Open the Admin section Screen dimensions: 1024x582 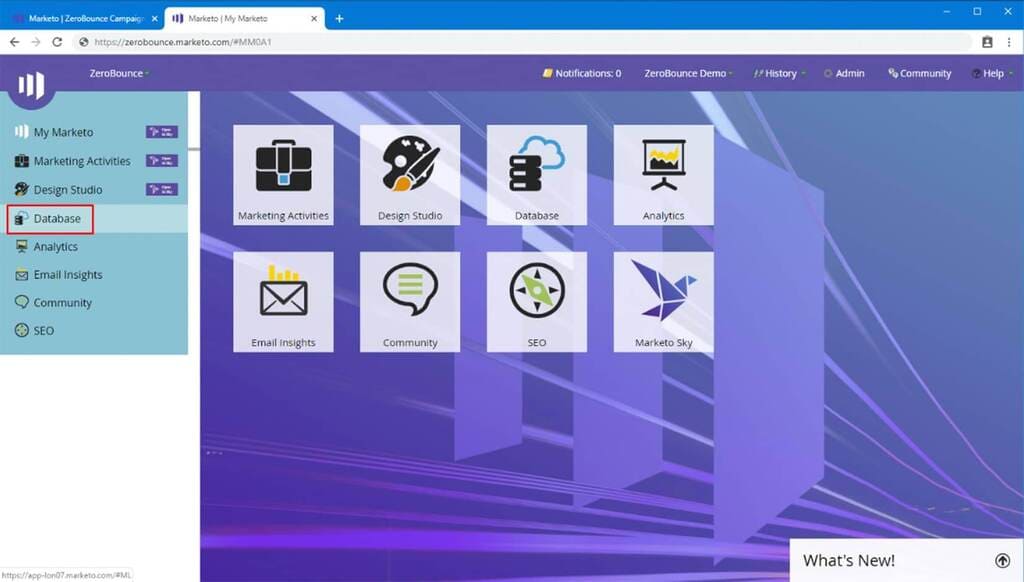[x=844, y=73]
